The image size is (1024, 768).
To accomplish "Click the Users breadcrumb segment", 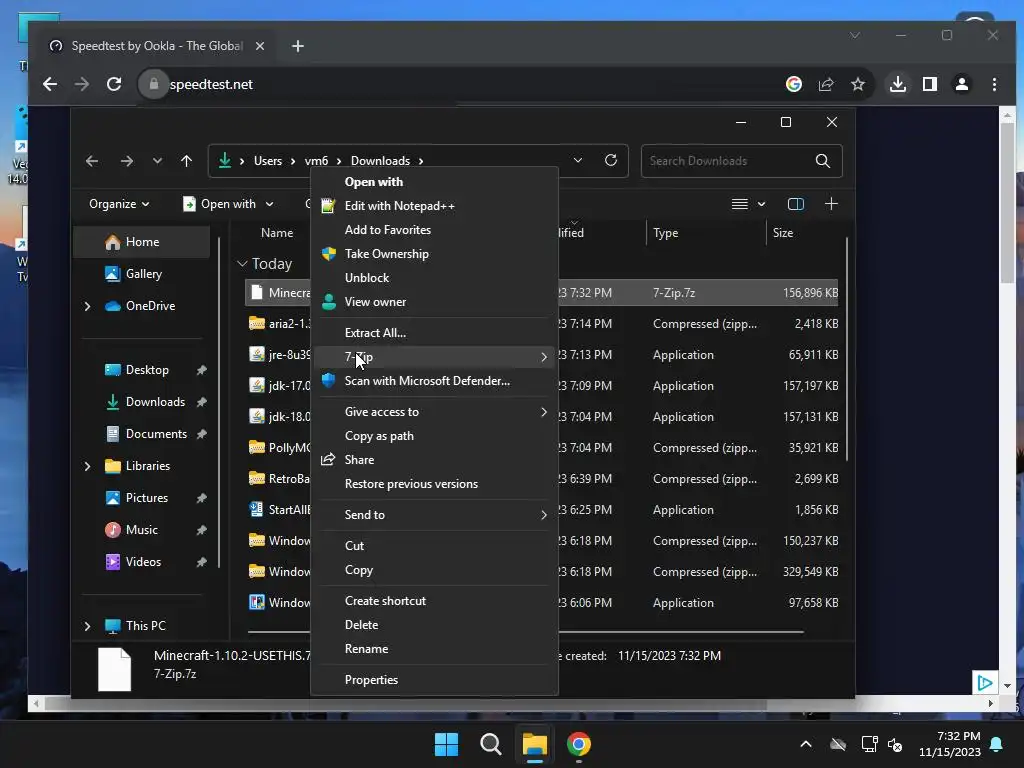I will [x=268, y=161].
